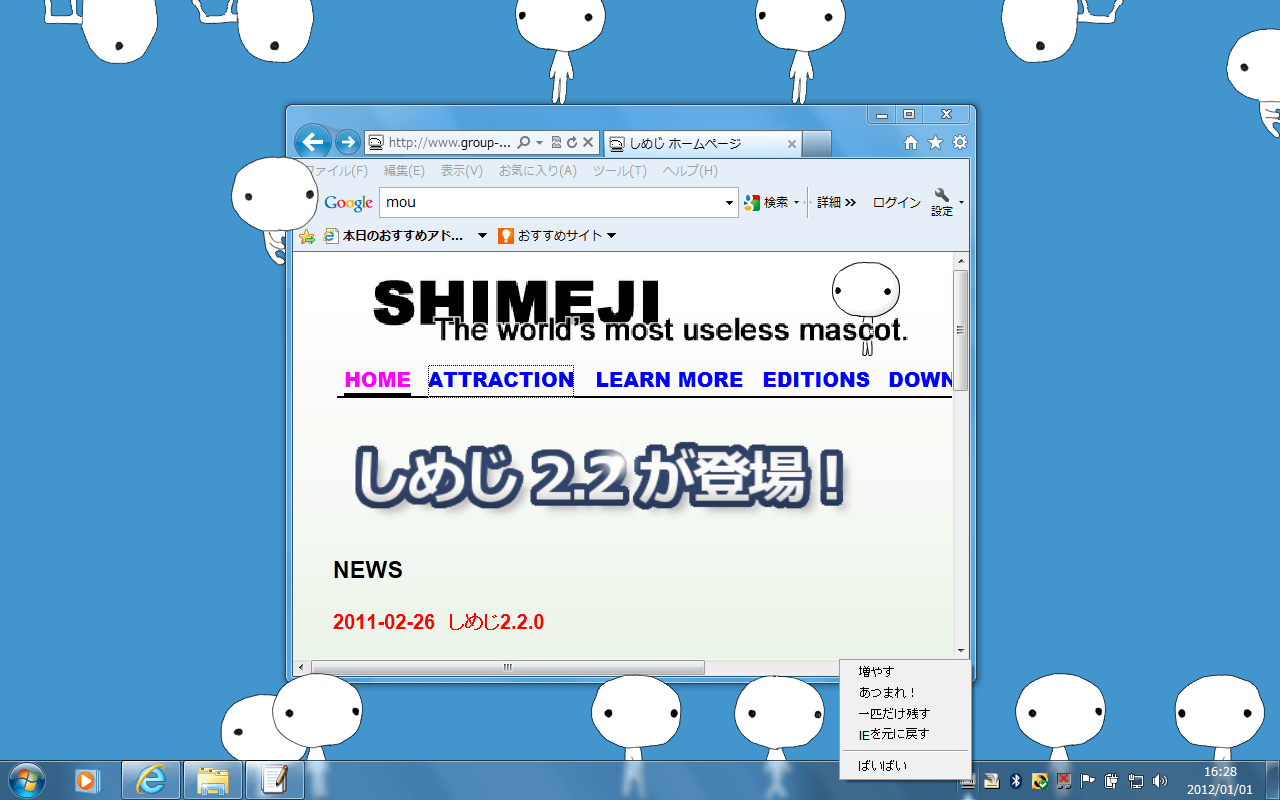Open Windows Media Player from taskbar
Viewport: 1280px width, 800px height.
[88, 780]
